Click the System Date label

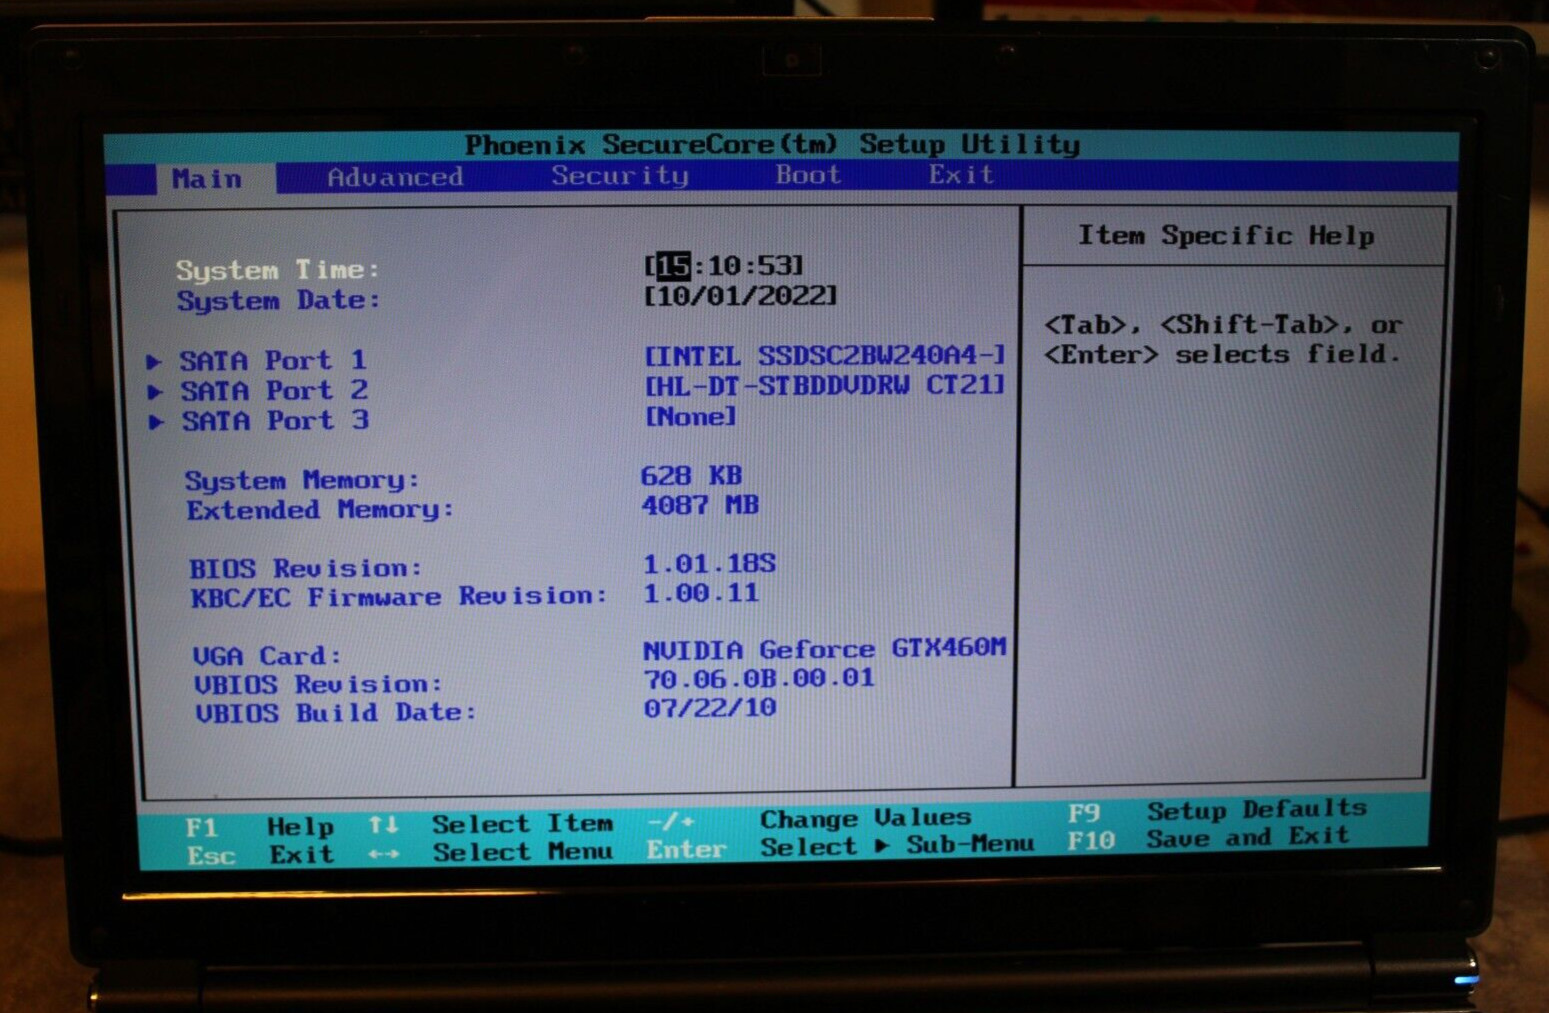279,300
